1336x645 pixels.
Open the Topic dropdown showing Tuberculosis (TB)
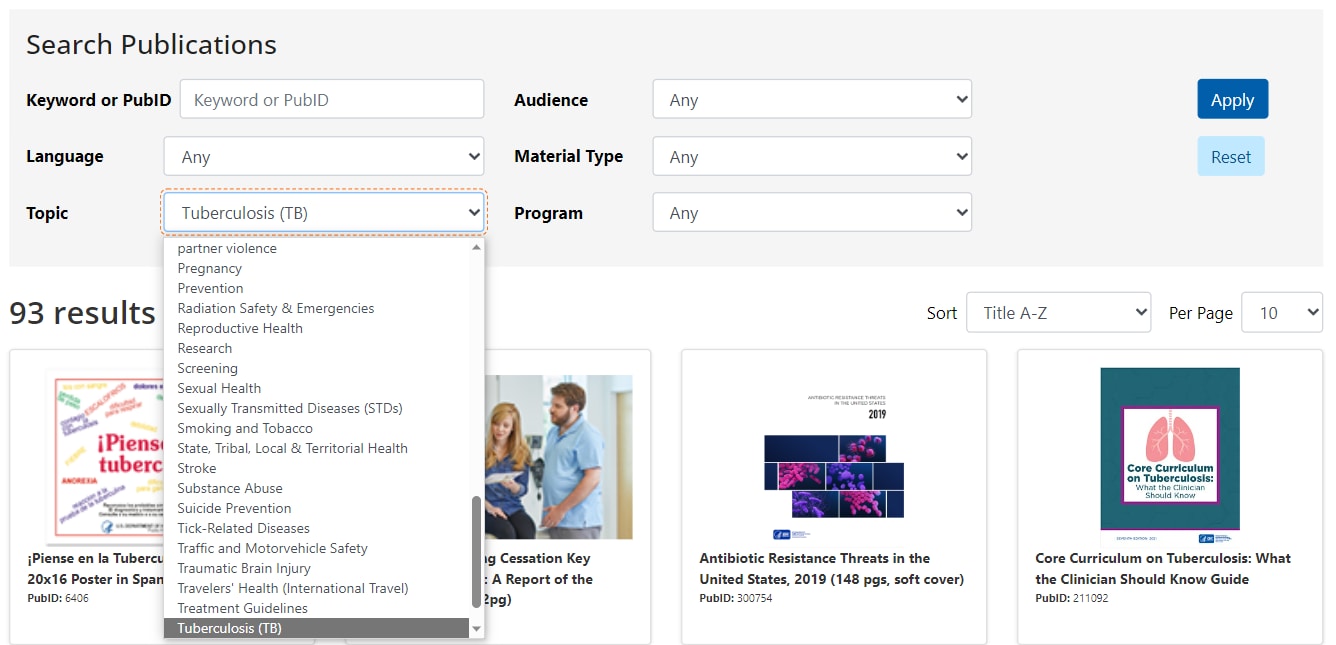(x=324, y=213)
